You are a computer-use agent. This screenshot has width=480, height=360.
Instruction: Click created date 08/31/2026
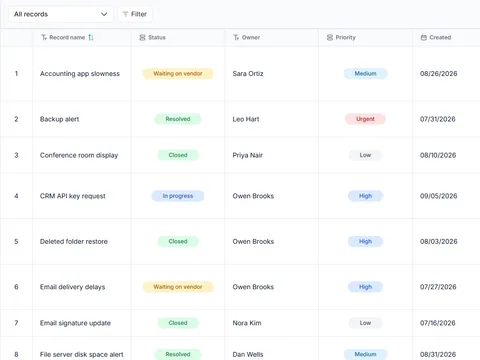[x=438, y=354]
